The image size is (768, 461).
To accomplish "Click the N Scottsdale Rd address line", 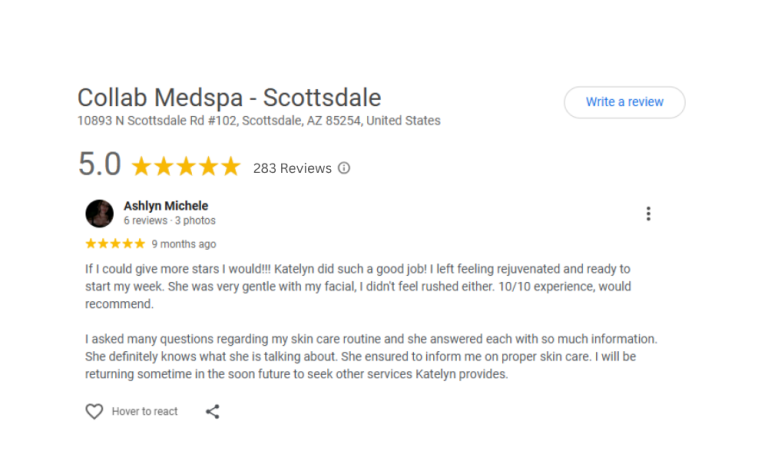I will pos(258,121).
